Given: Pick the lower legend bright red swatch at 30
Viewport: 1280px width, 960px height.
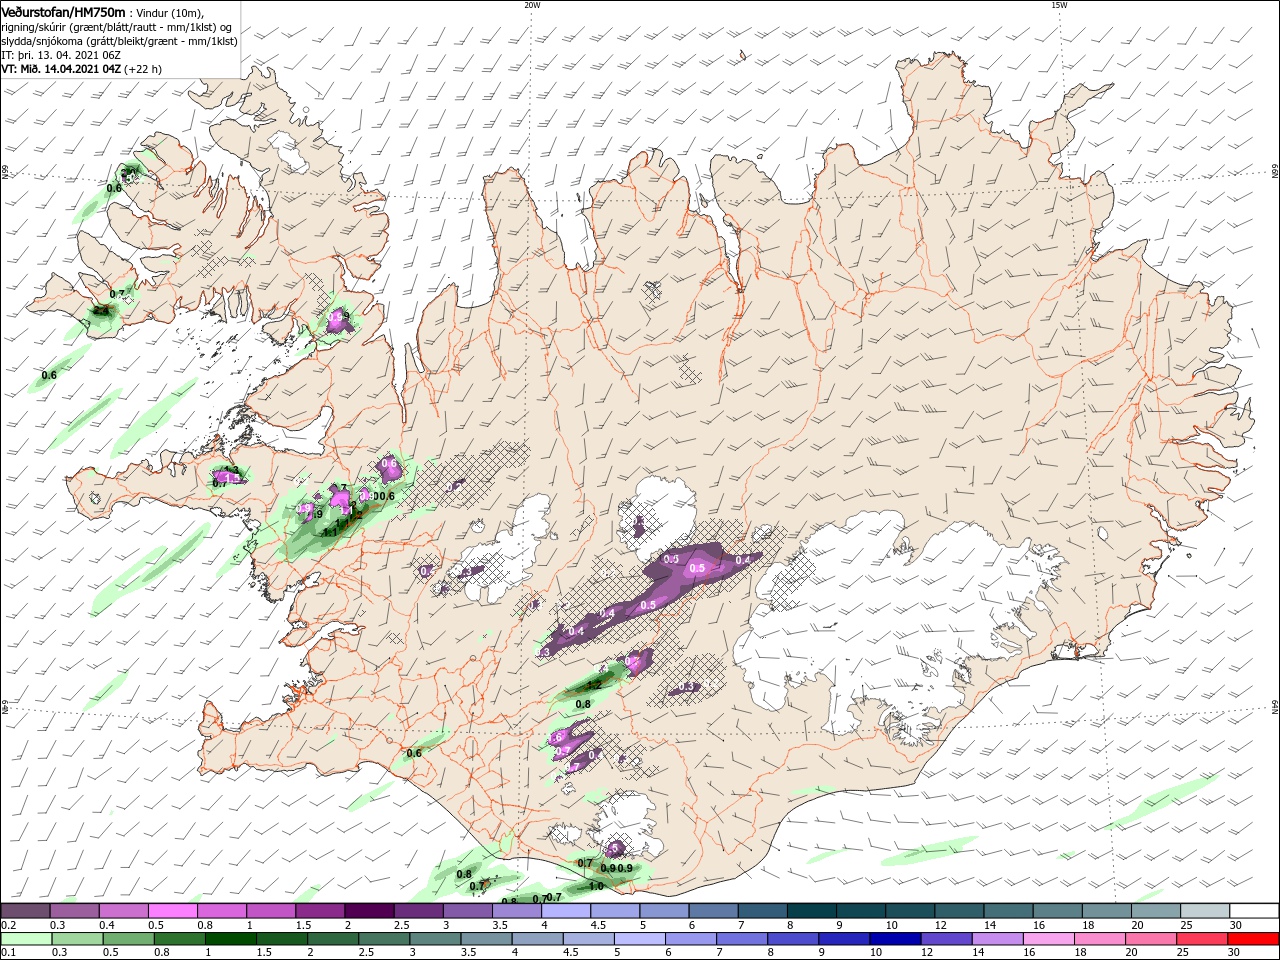Looking at the screenshot, I should tap(1253, 939).
